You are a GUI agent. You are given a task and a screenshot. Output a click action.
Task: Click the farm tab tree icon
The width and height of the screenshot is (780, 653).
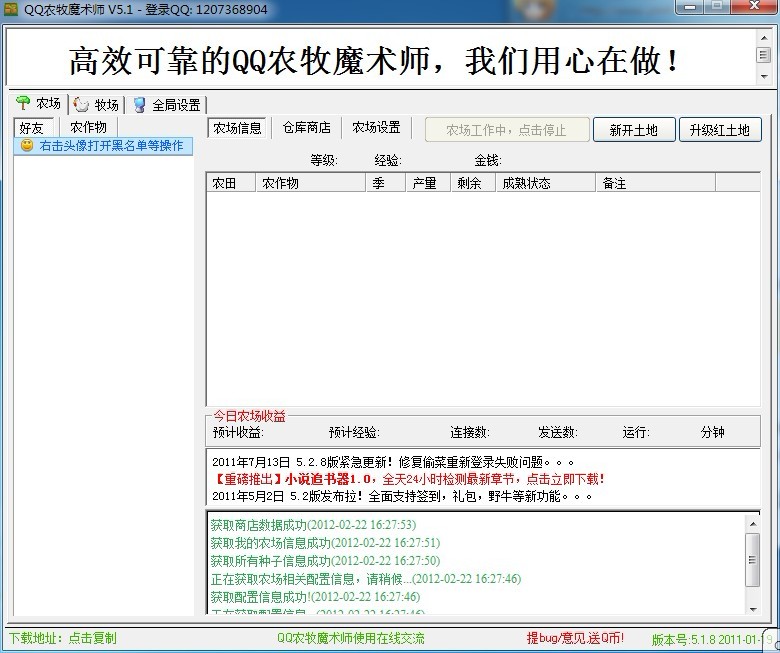[x=23, y=104]
